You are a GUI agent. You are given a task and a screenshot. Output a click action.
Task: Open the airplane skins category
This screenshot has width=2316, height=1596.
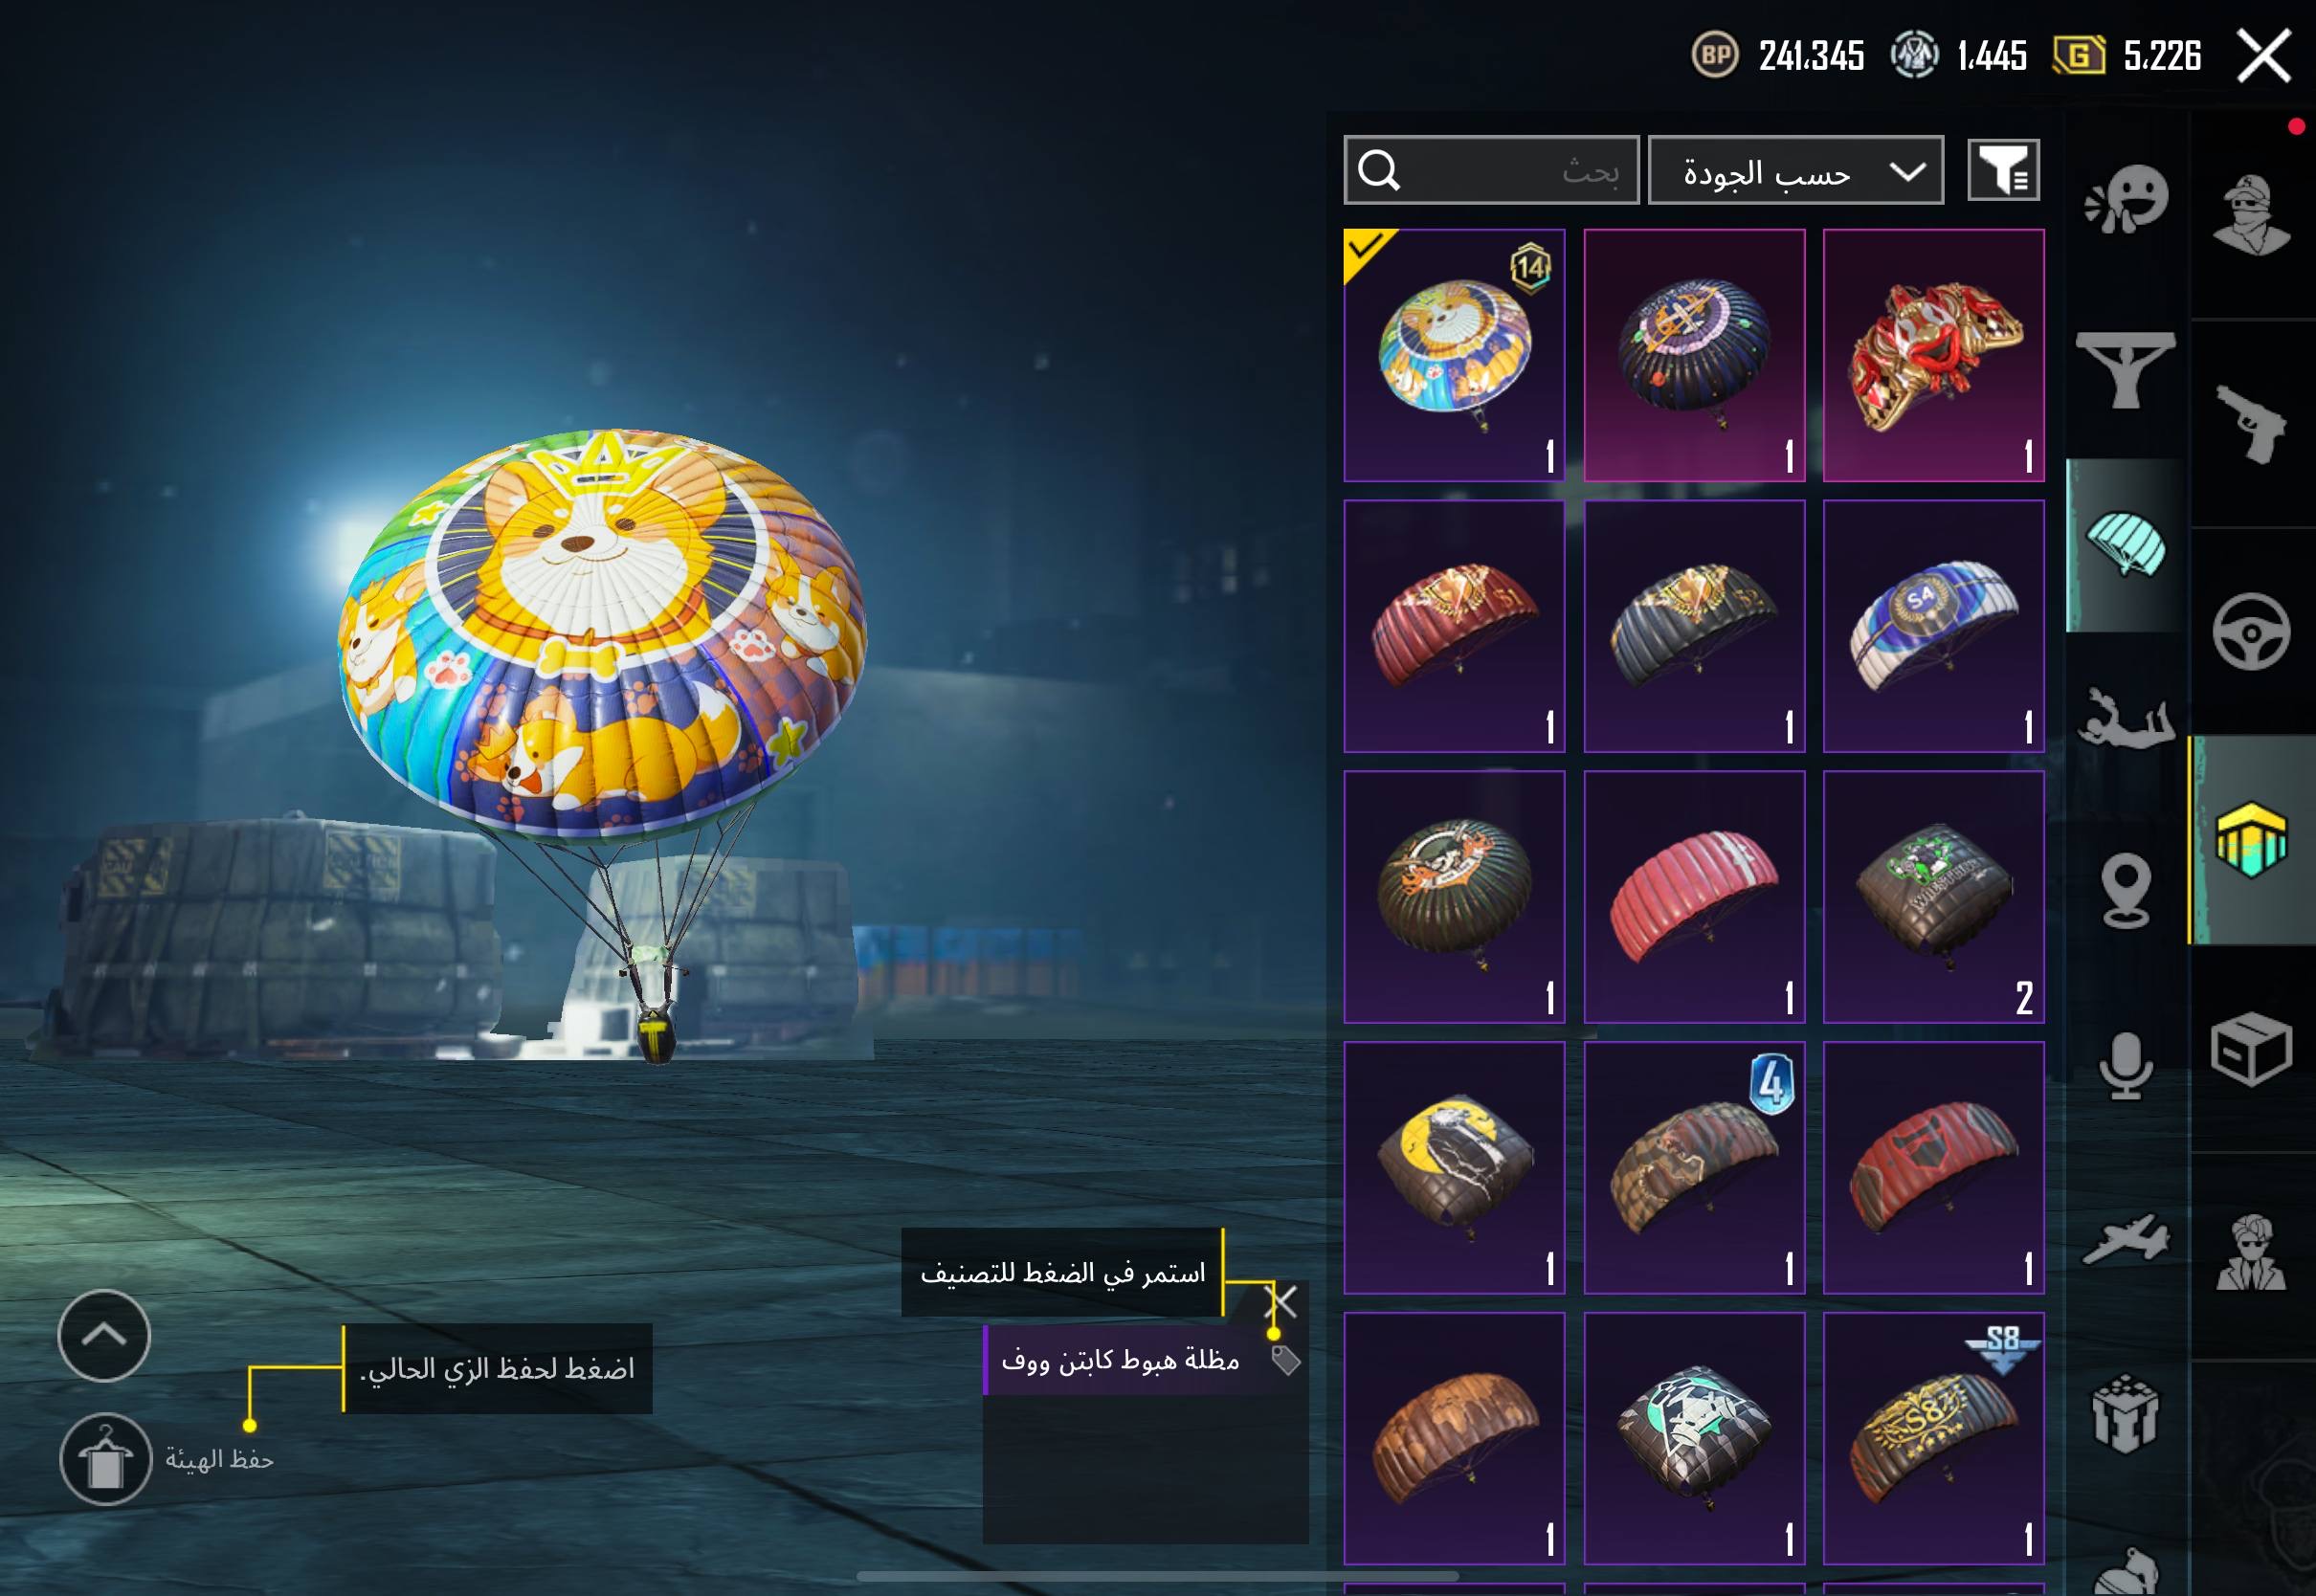tap(2126, 1239)
